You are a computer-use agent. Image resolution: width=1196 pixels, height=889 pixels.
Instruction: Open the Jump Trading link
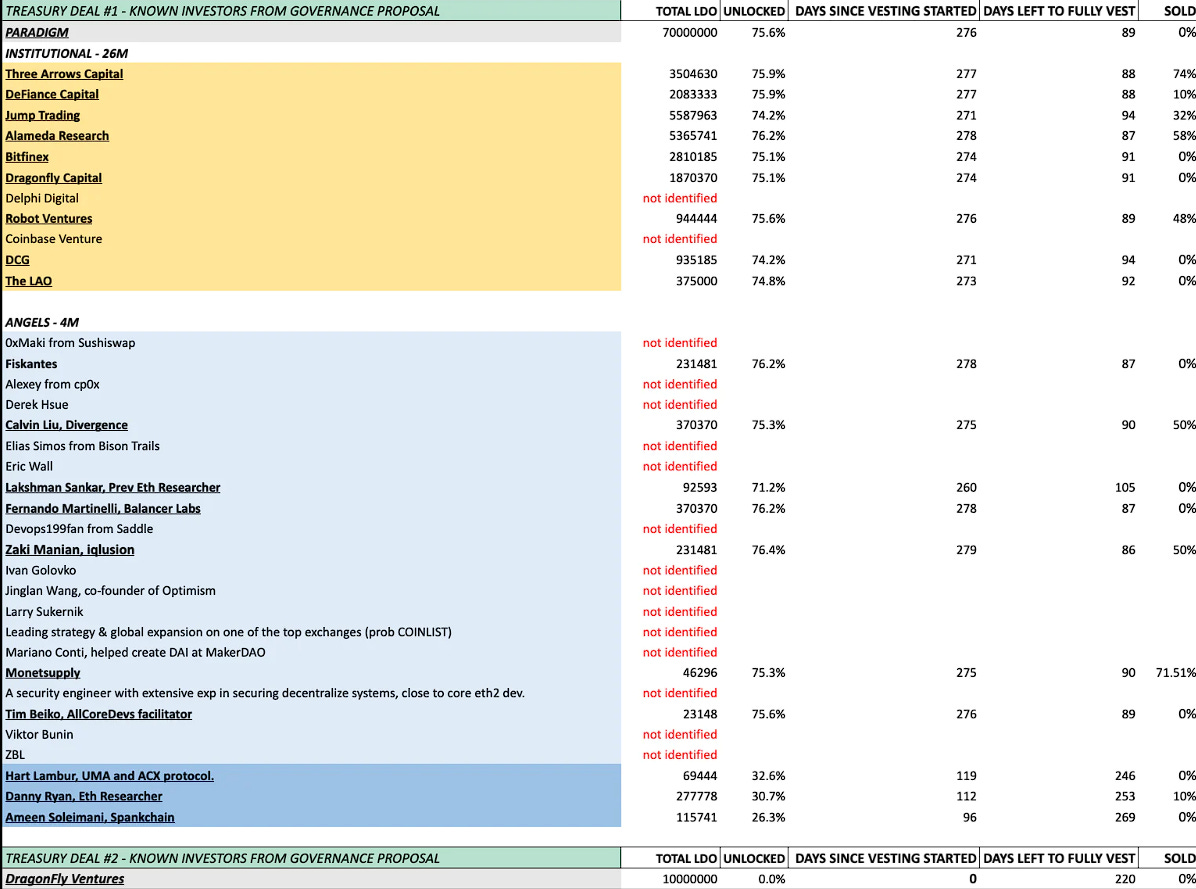[x=43, y=115]
